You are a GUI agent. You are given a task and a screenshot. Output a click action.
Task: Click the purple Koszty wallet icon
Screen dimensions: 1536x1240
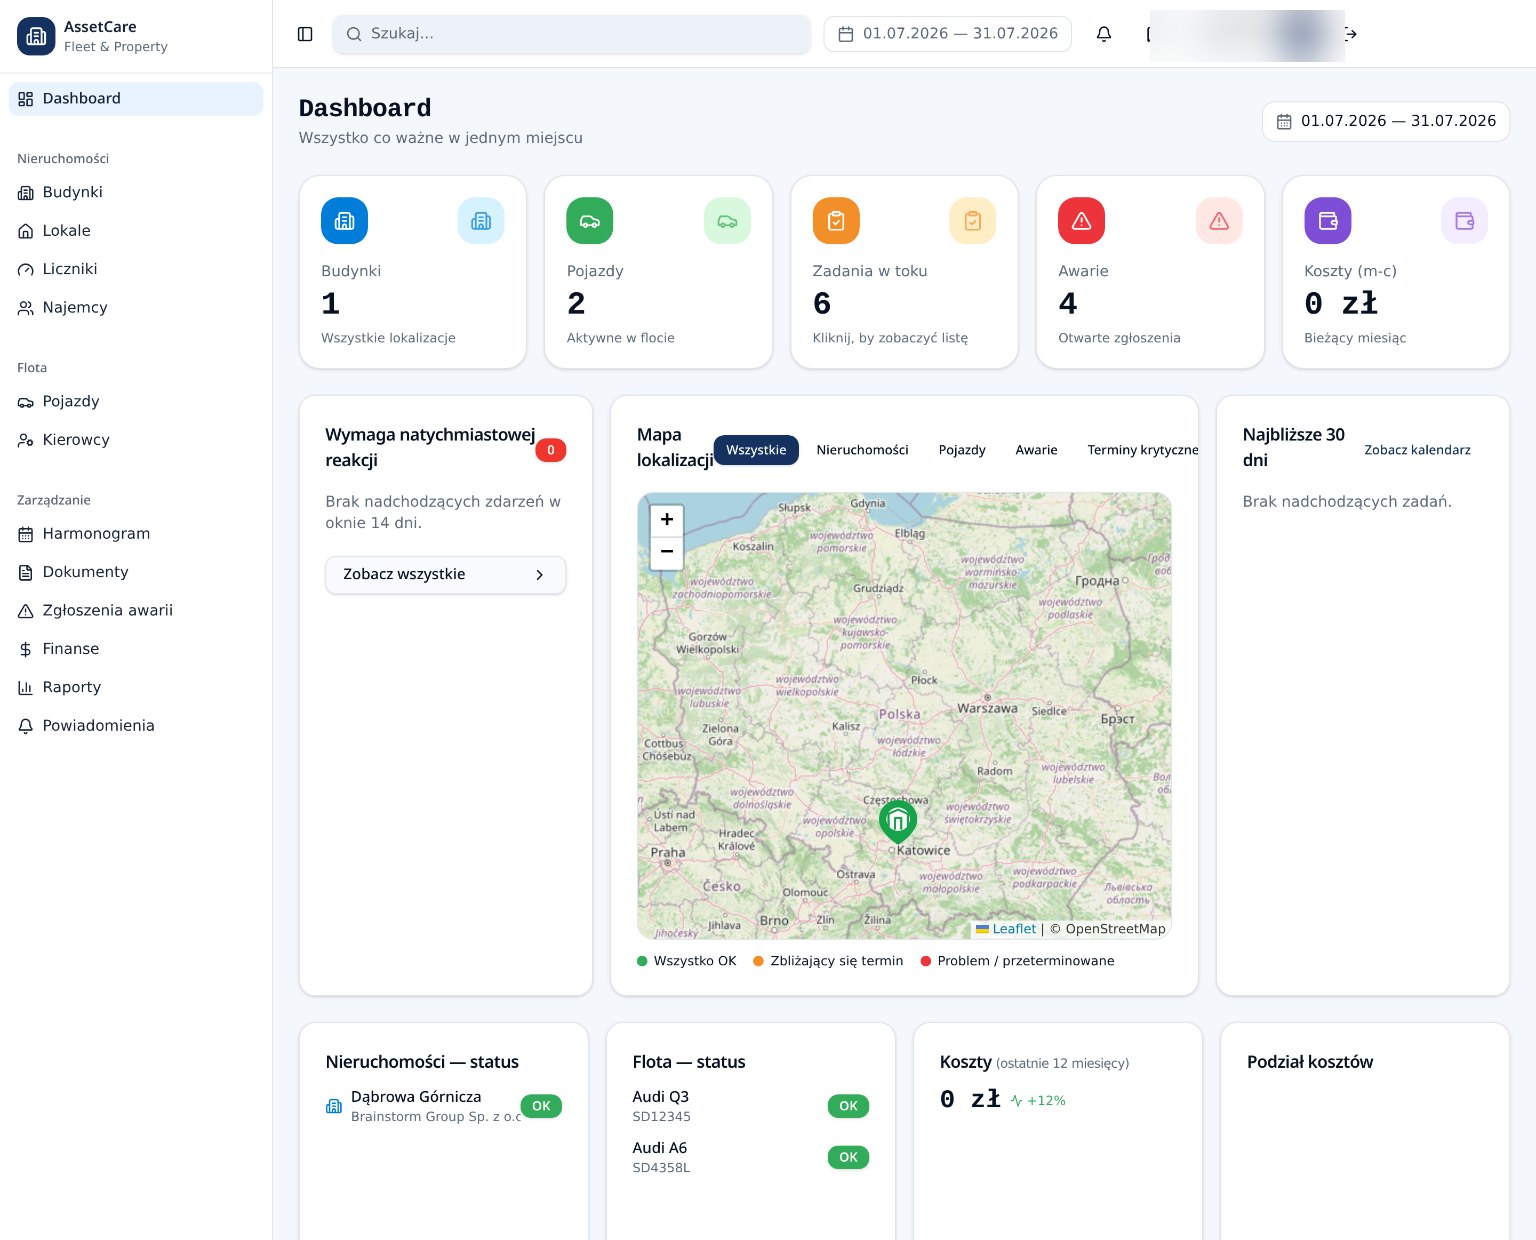pos(1328,220)
